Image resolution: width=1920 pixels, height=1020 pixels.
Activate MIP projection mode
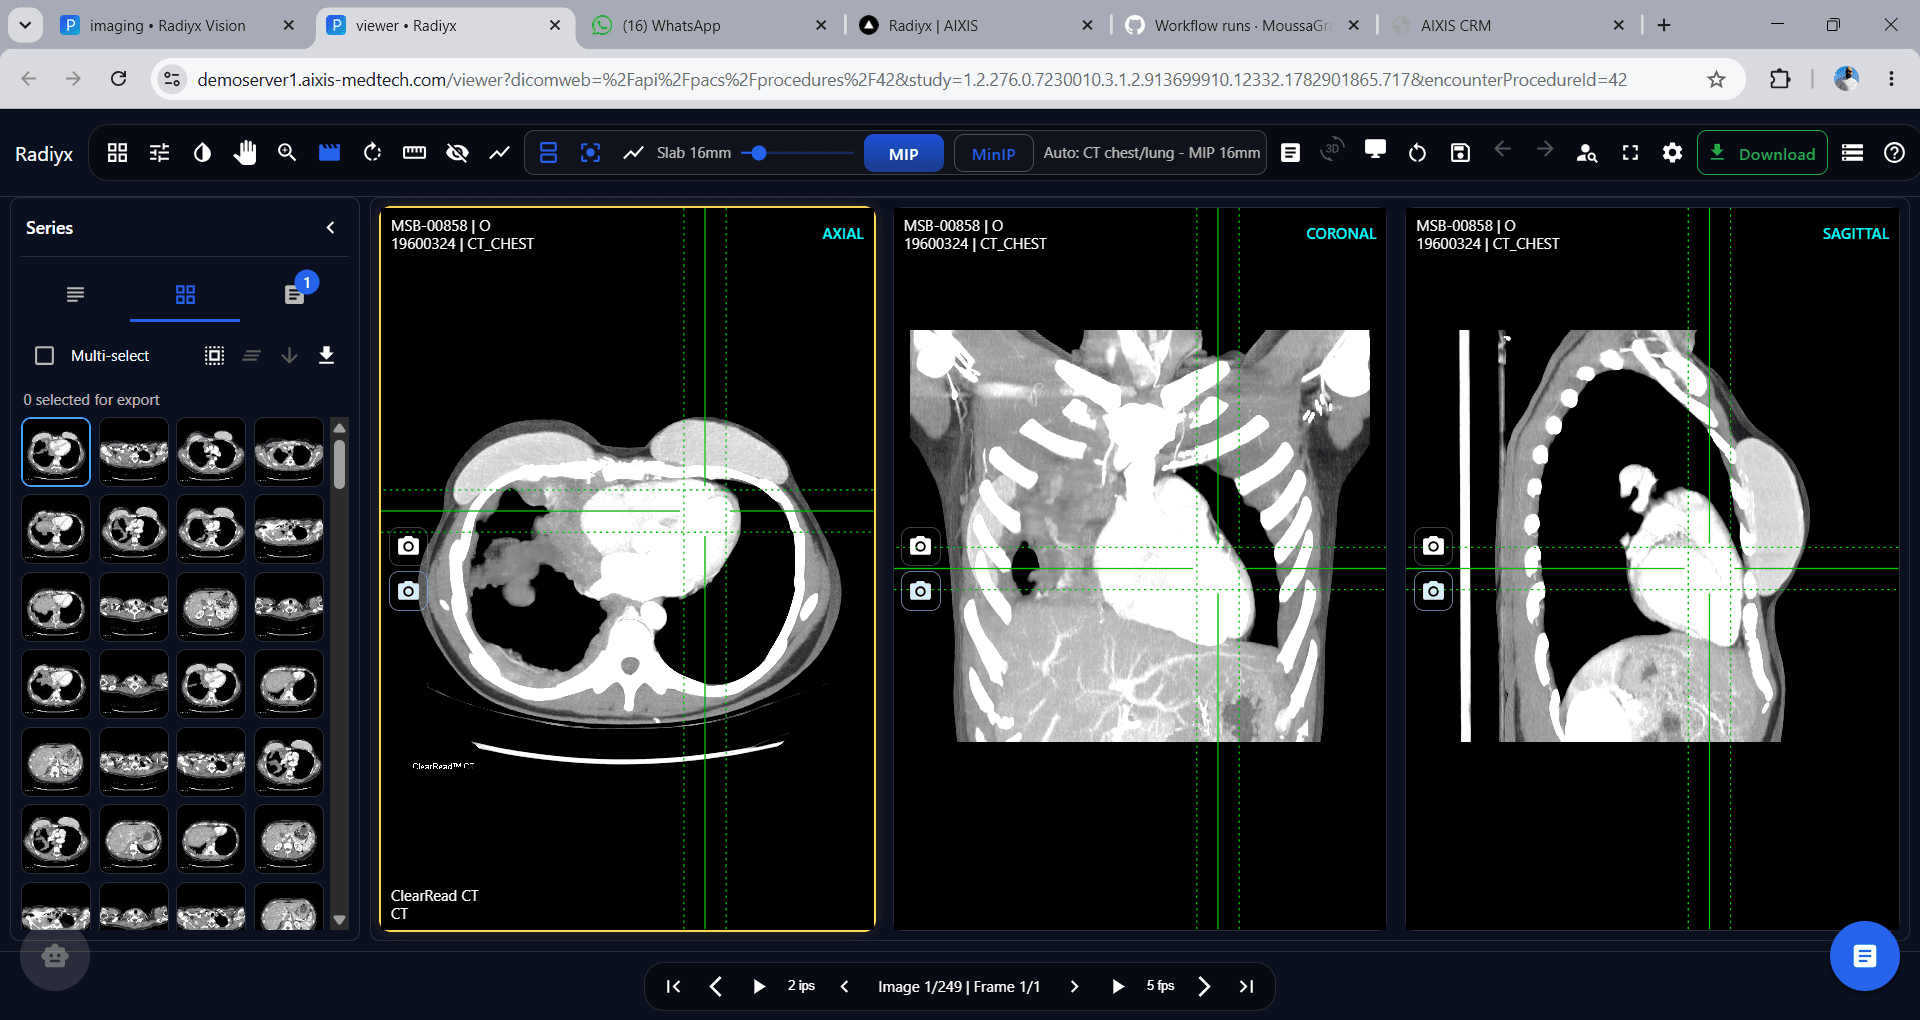[903, 154]
